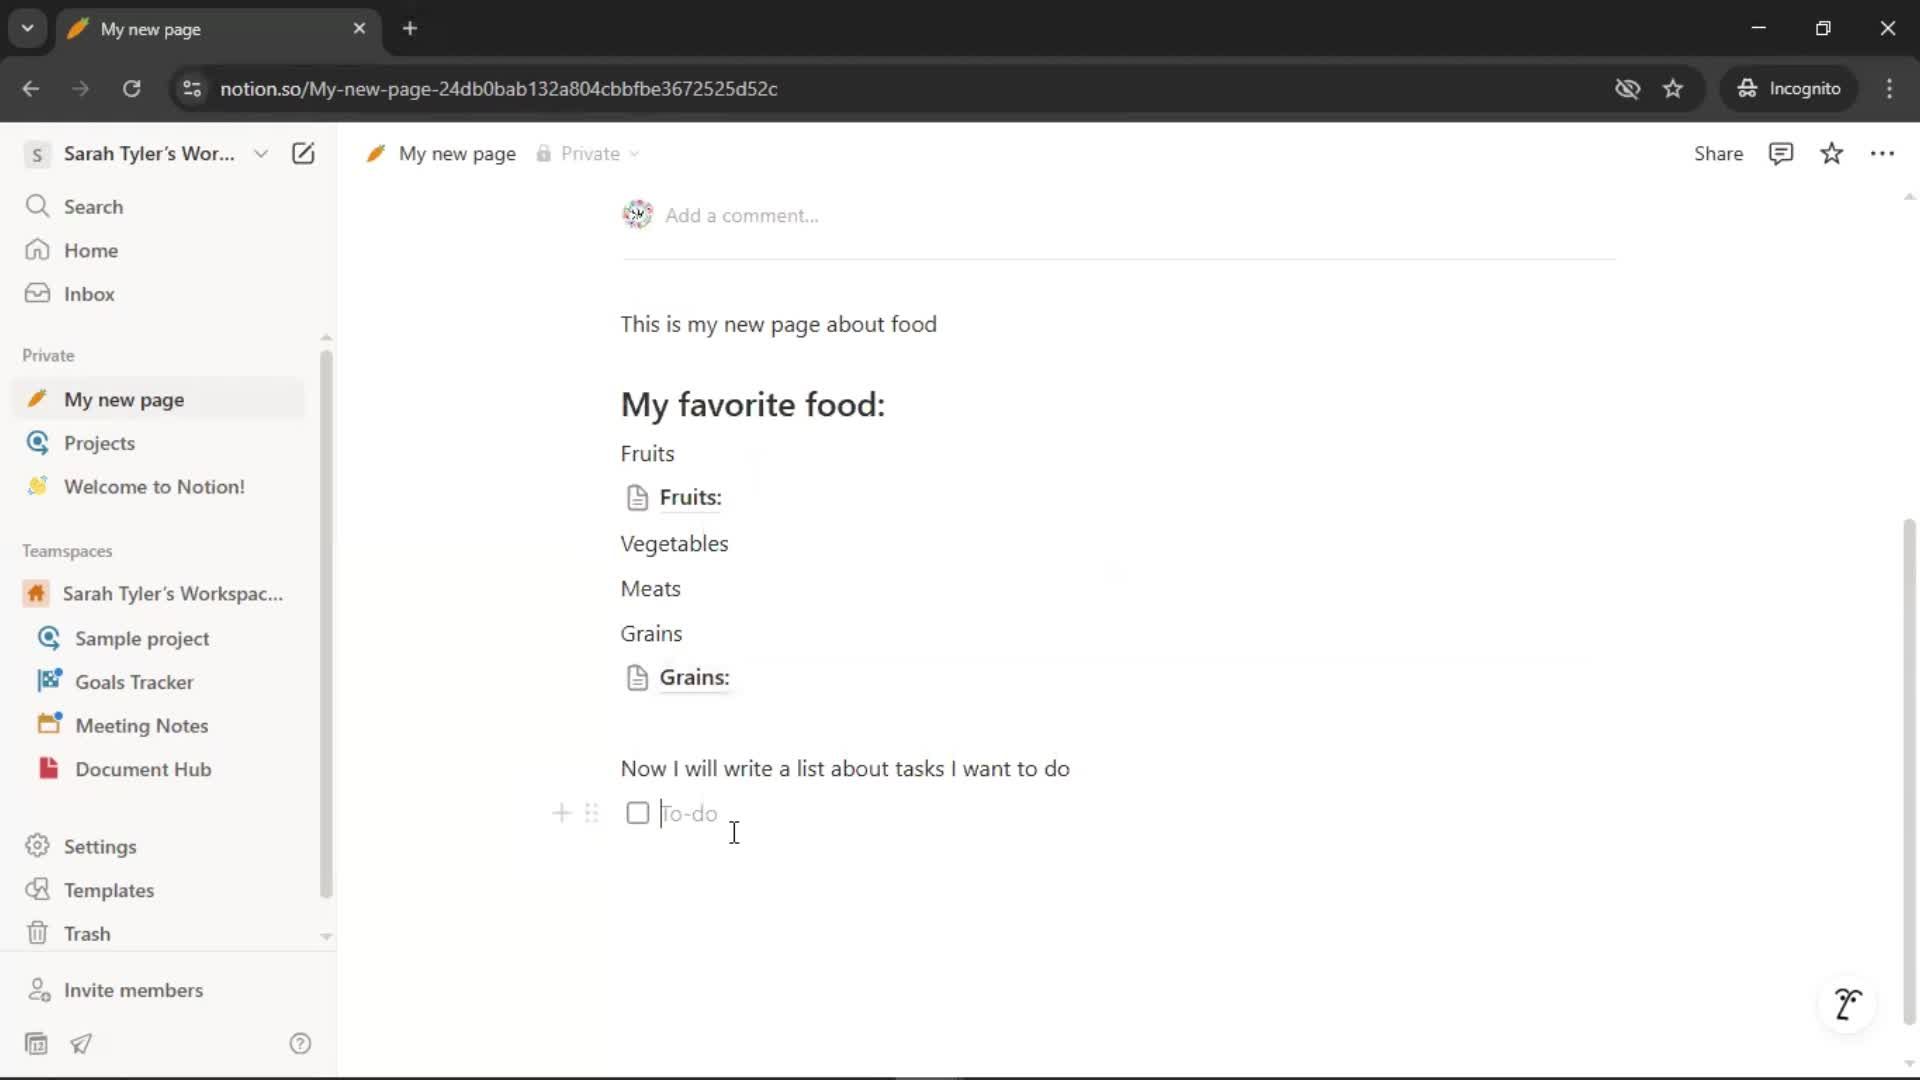Screen dimensions: 1920x1080
Task: Click the Meats text line
Action: coord(651,588)
